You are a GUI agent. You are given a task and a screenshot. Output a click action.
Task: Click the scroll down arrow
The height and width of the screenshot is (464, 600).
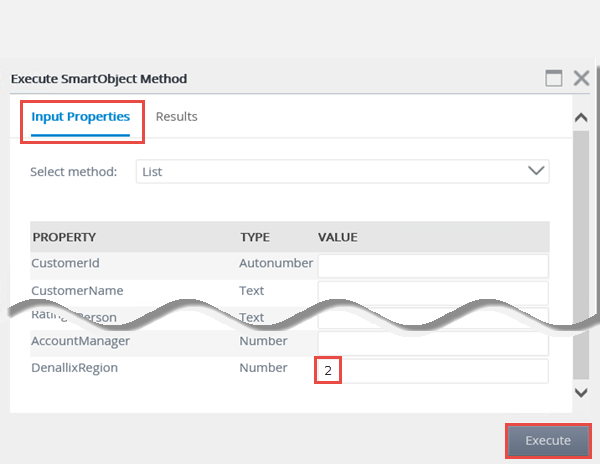coord(580,392)
